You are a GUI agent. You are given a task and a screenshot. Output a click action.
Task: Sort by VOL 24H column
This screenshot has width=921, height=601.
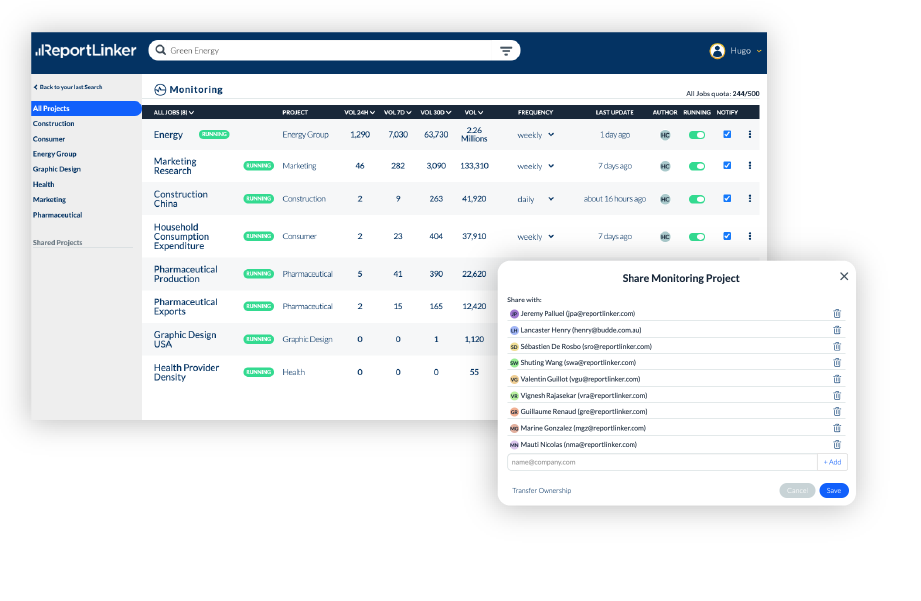click(359, 112)
